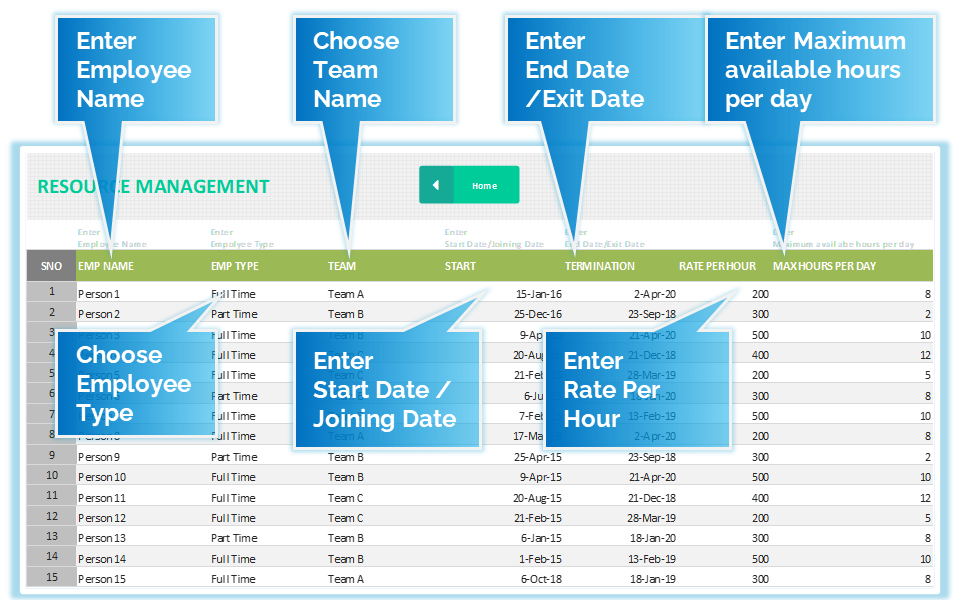Open the Full Time type for Person 1
Screen dimensions: 960x600
(x=233, y=294)
